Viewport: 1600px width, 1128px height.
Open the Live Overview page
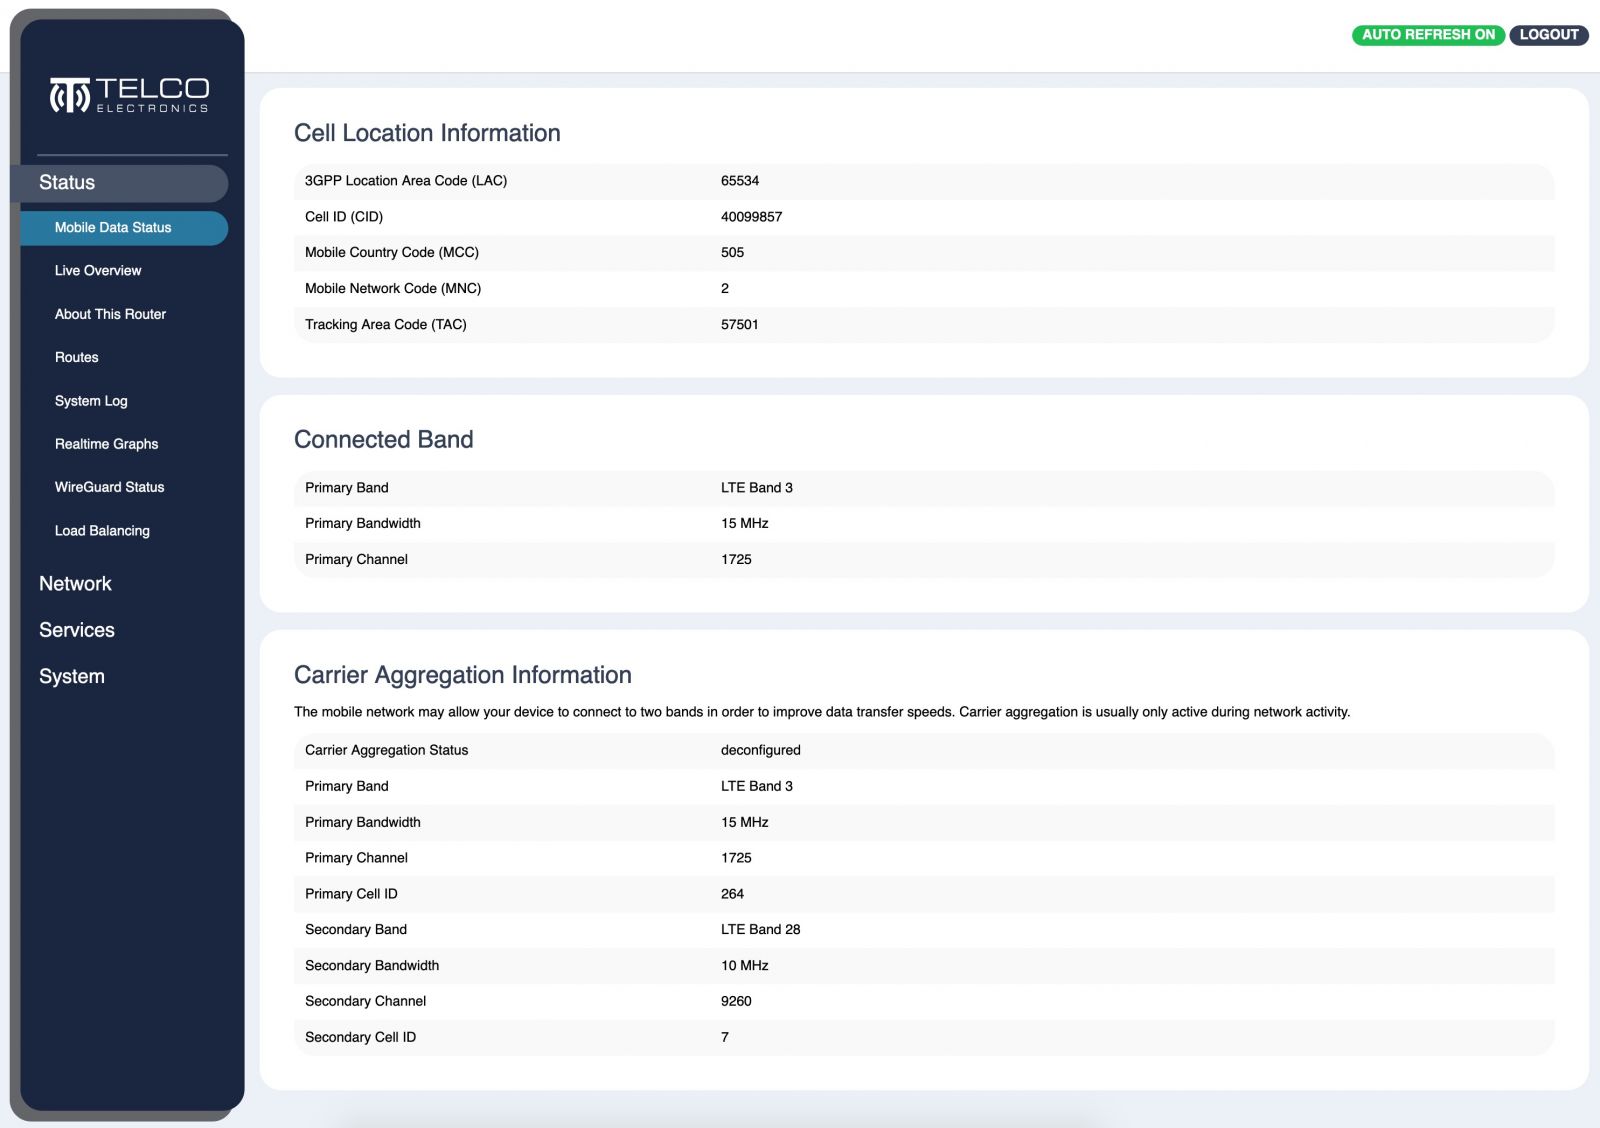pyautogui.click(x=98, y=271)
